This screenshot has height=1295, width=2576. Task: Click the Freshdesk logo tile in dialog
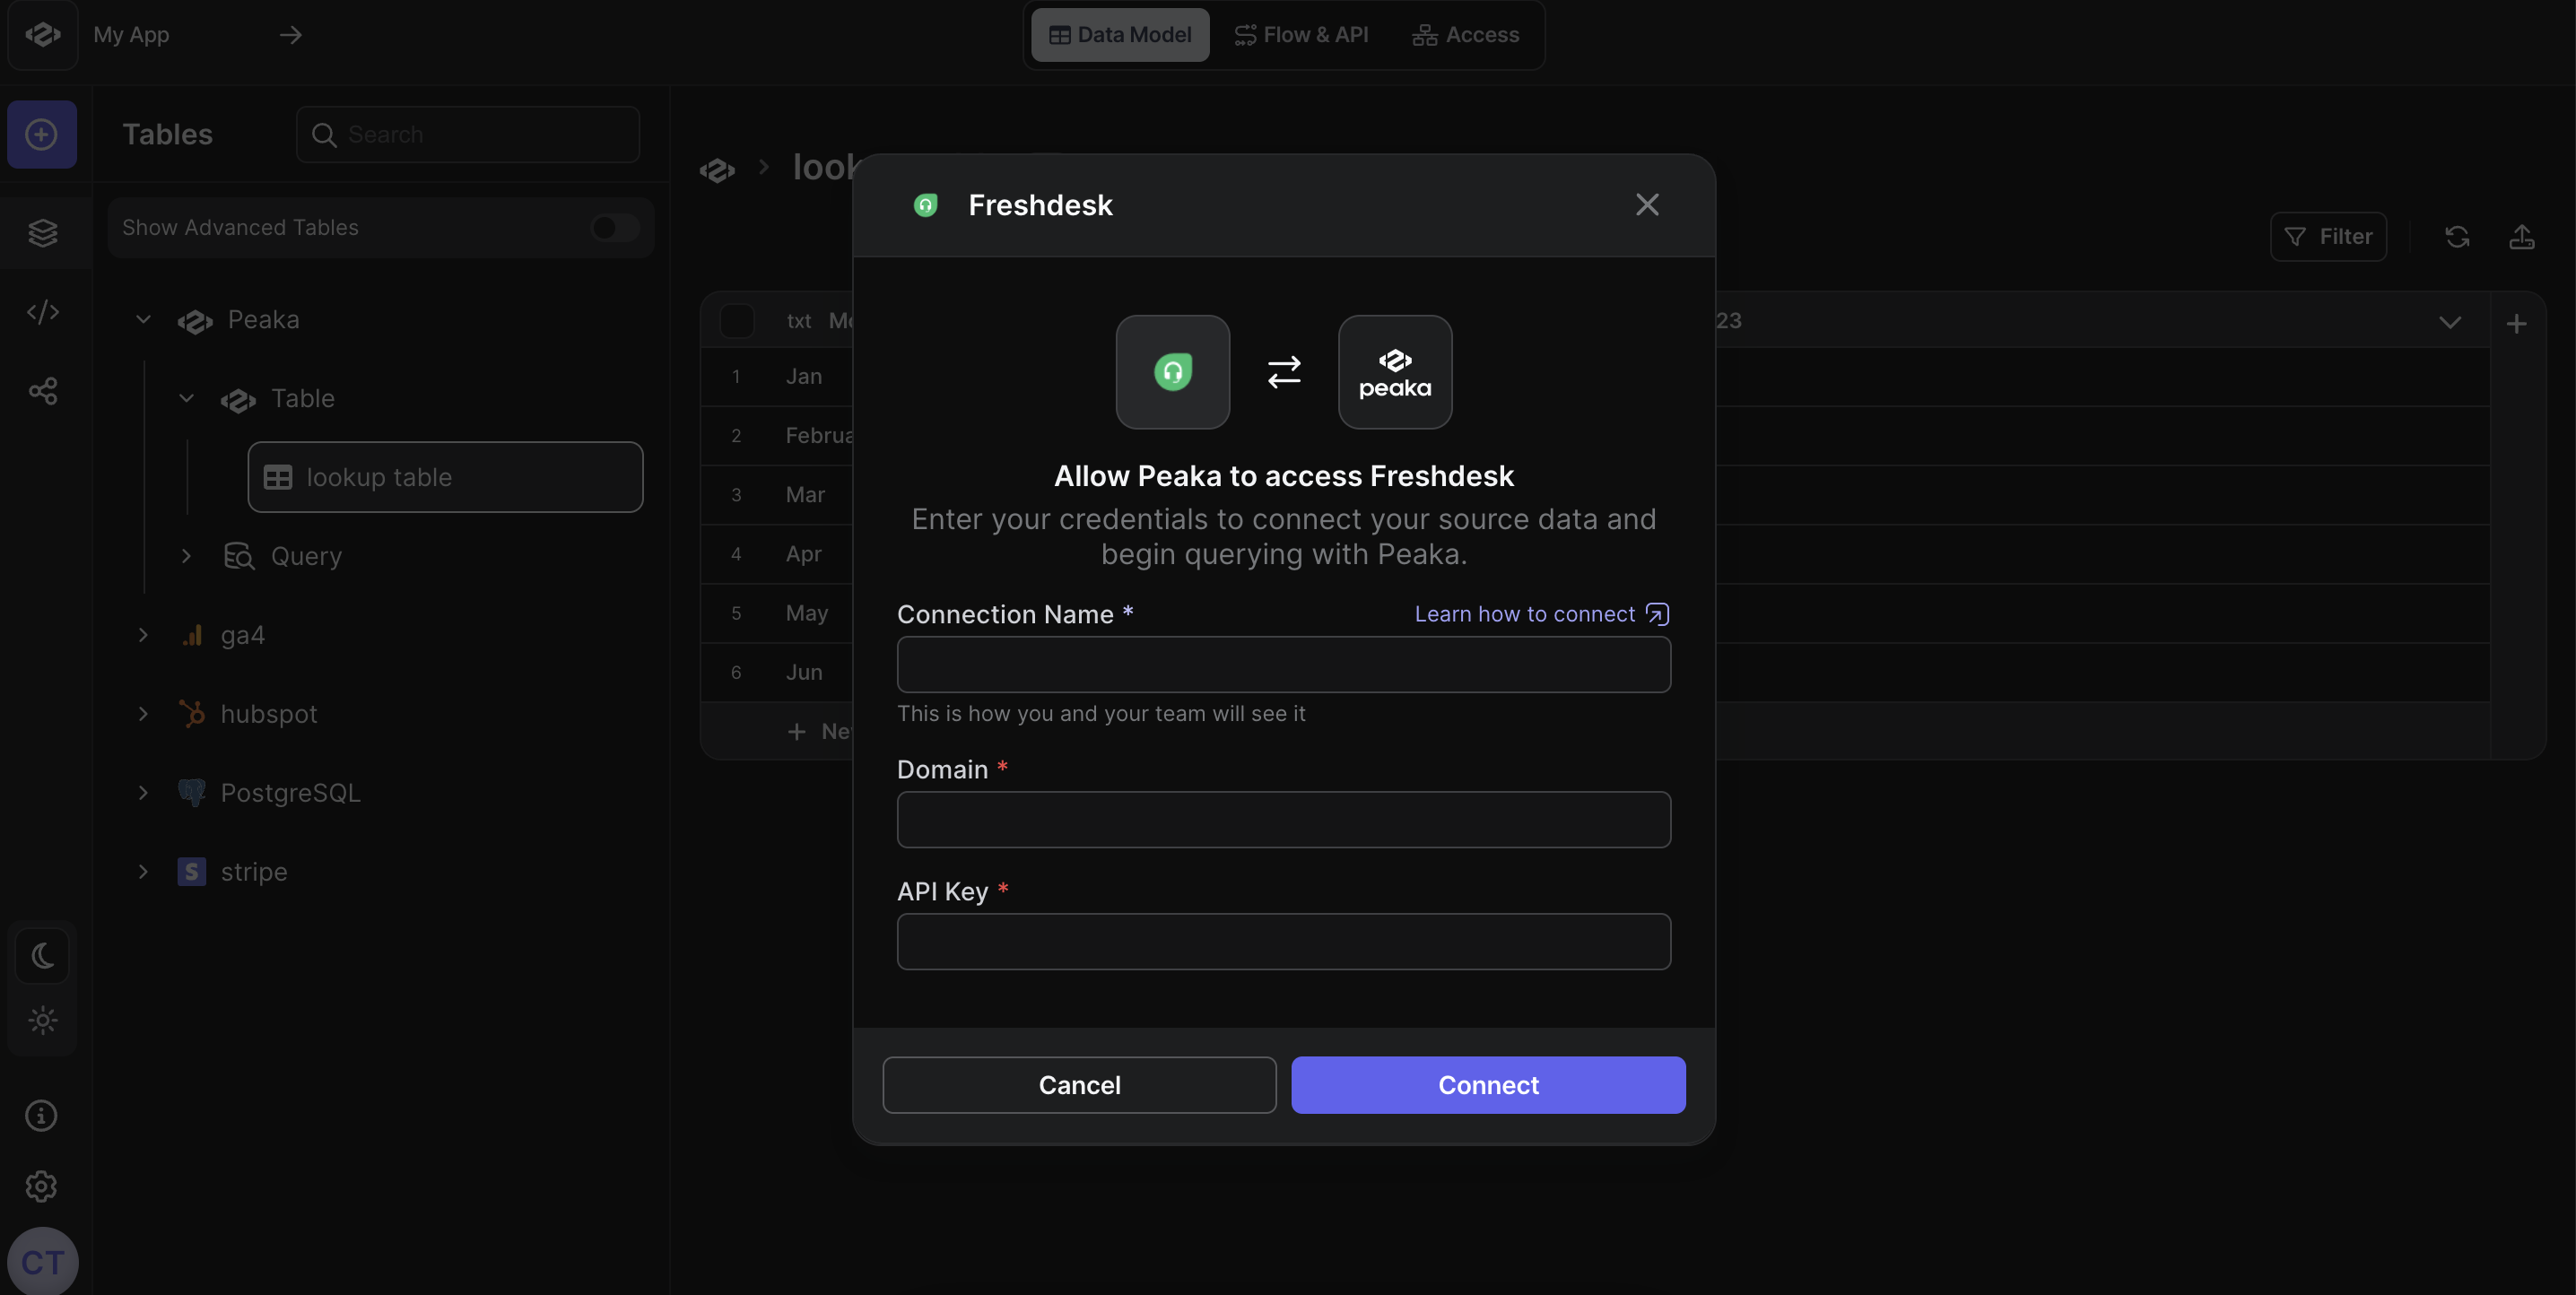point(1173,372)
